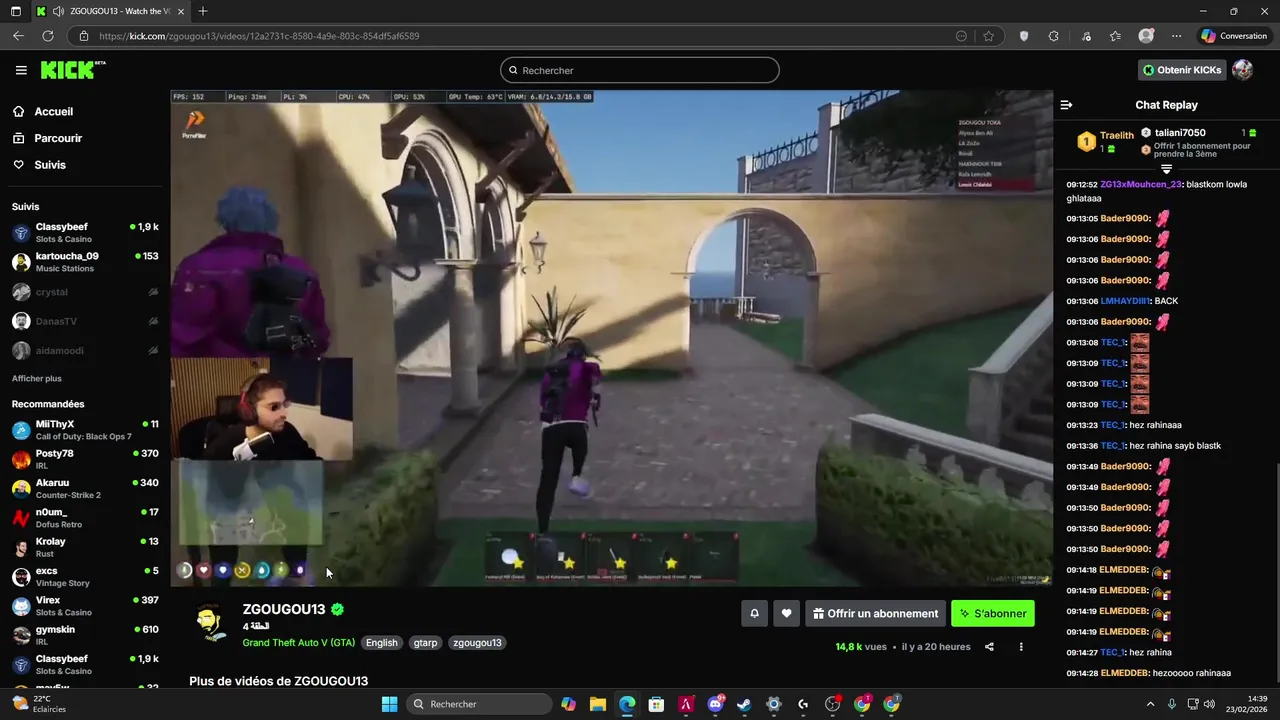
Task: Open Parcourir in the sidebar
Action: [x=58, y=138]
